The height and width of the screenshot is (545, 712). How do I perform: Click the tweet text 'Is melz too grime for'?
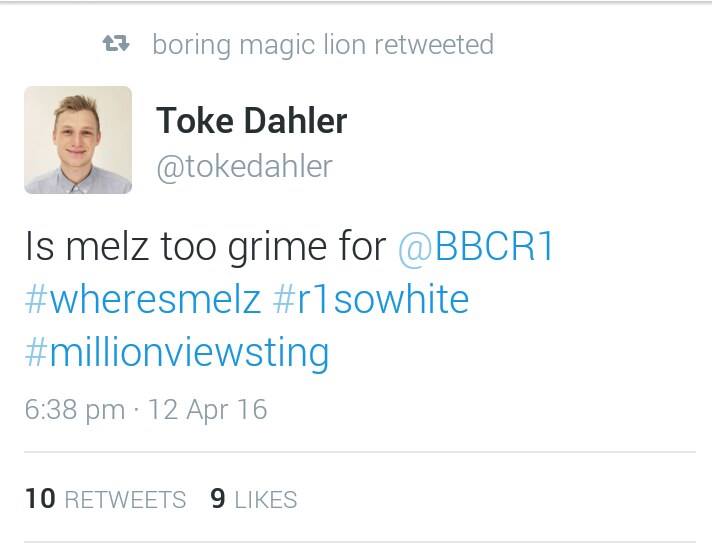(206, 248)
